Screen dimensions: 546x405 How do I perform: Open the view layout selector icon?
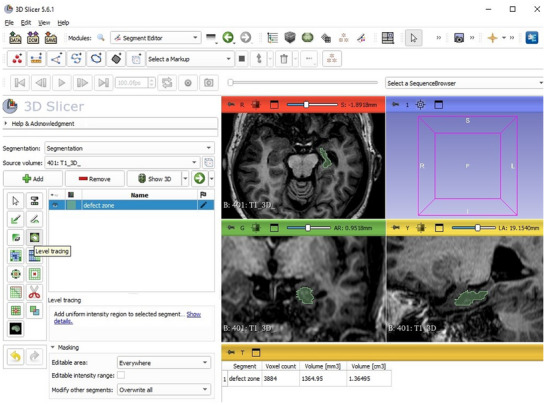coord(388,38)
